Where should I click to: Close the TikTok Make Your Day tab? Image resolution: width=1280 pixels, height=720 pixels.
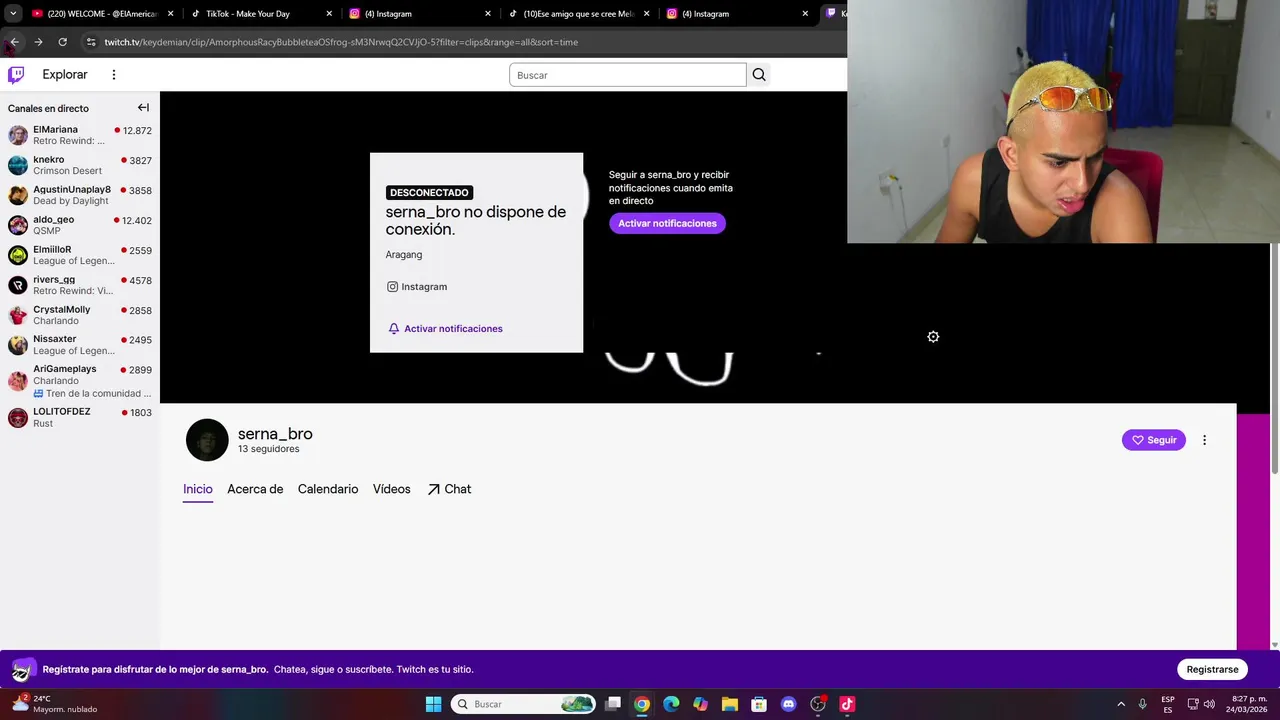(329, 14)
